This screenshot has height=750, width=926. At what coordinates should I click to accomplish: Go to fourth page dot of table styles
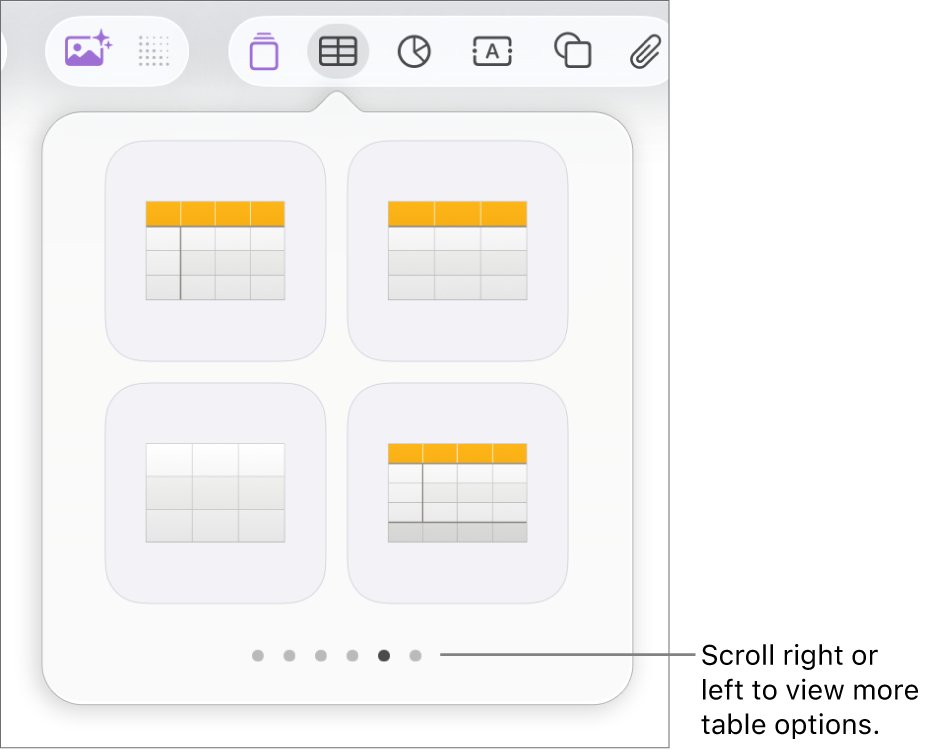353,656
